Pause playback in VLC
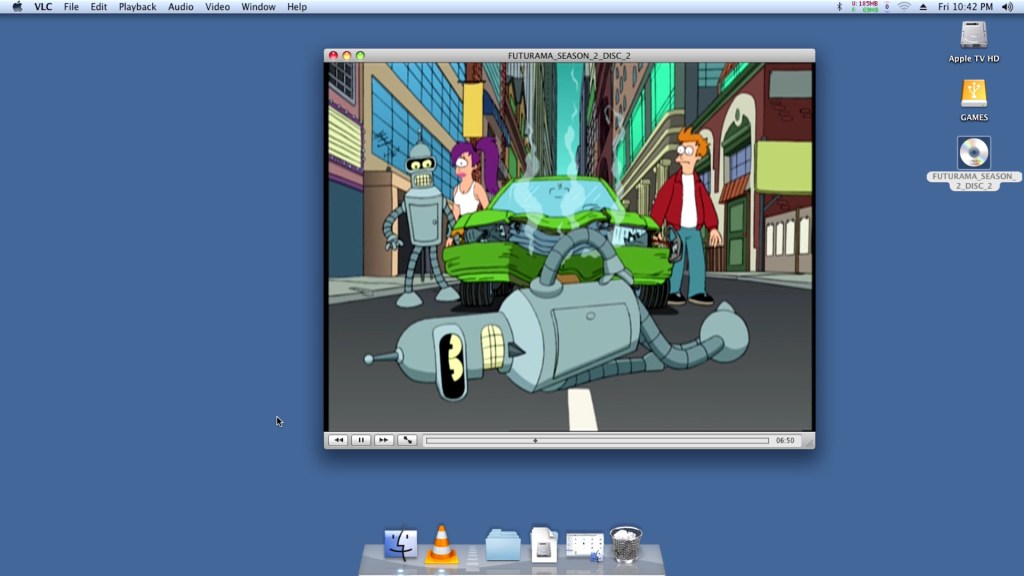The height and width of the screenshot is (576, 1024). 361,439
